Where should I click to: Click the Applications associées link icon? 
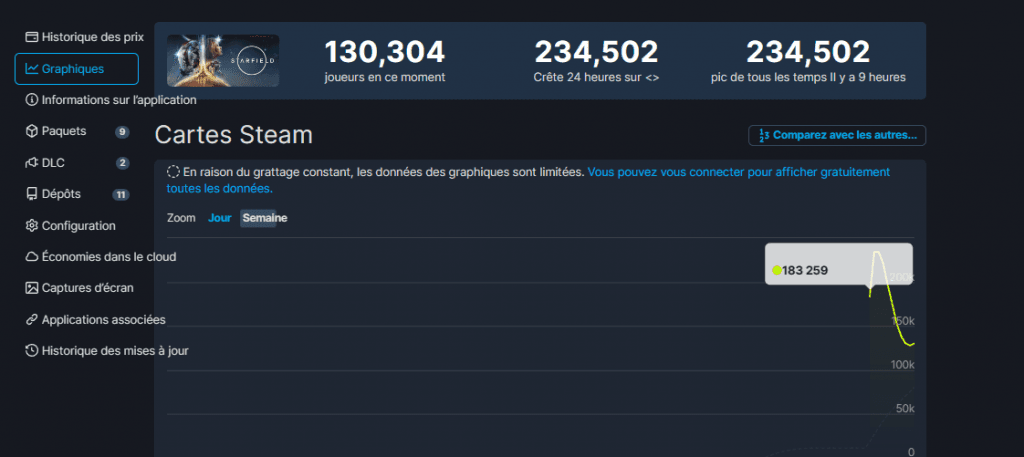click(x=32, y=320)
